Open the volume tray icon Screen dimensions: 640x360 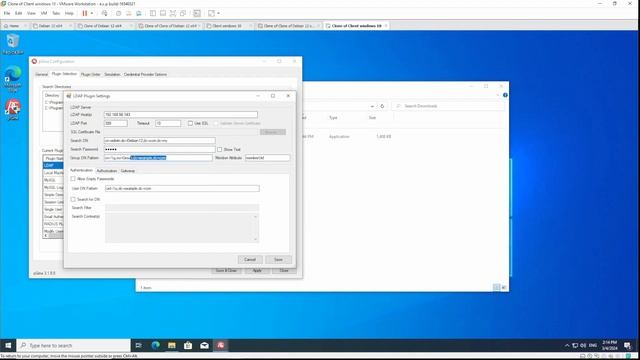(x=583, y=345)
